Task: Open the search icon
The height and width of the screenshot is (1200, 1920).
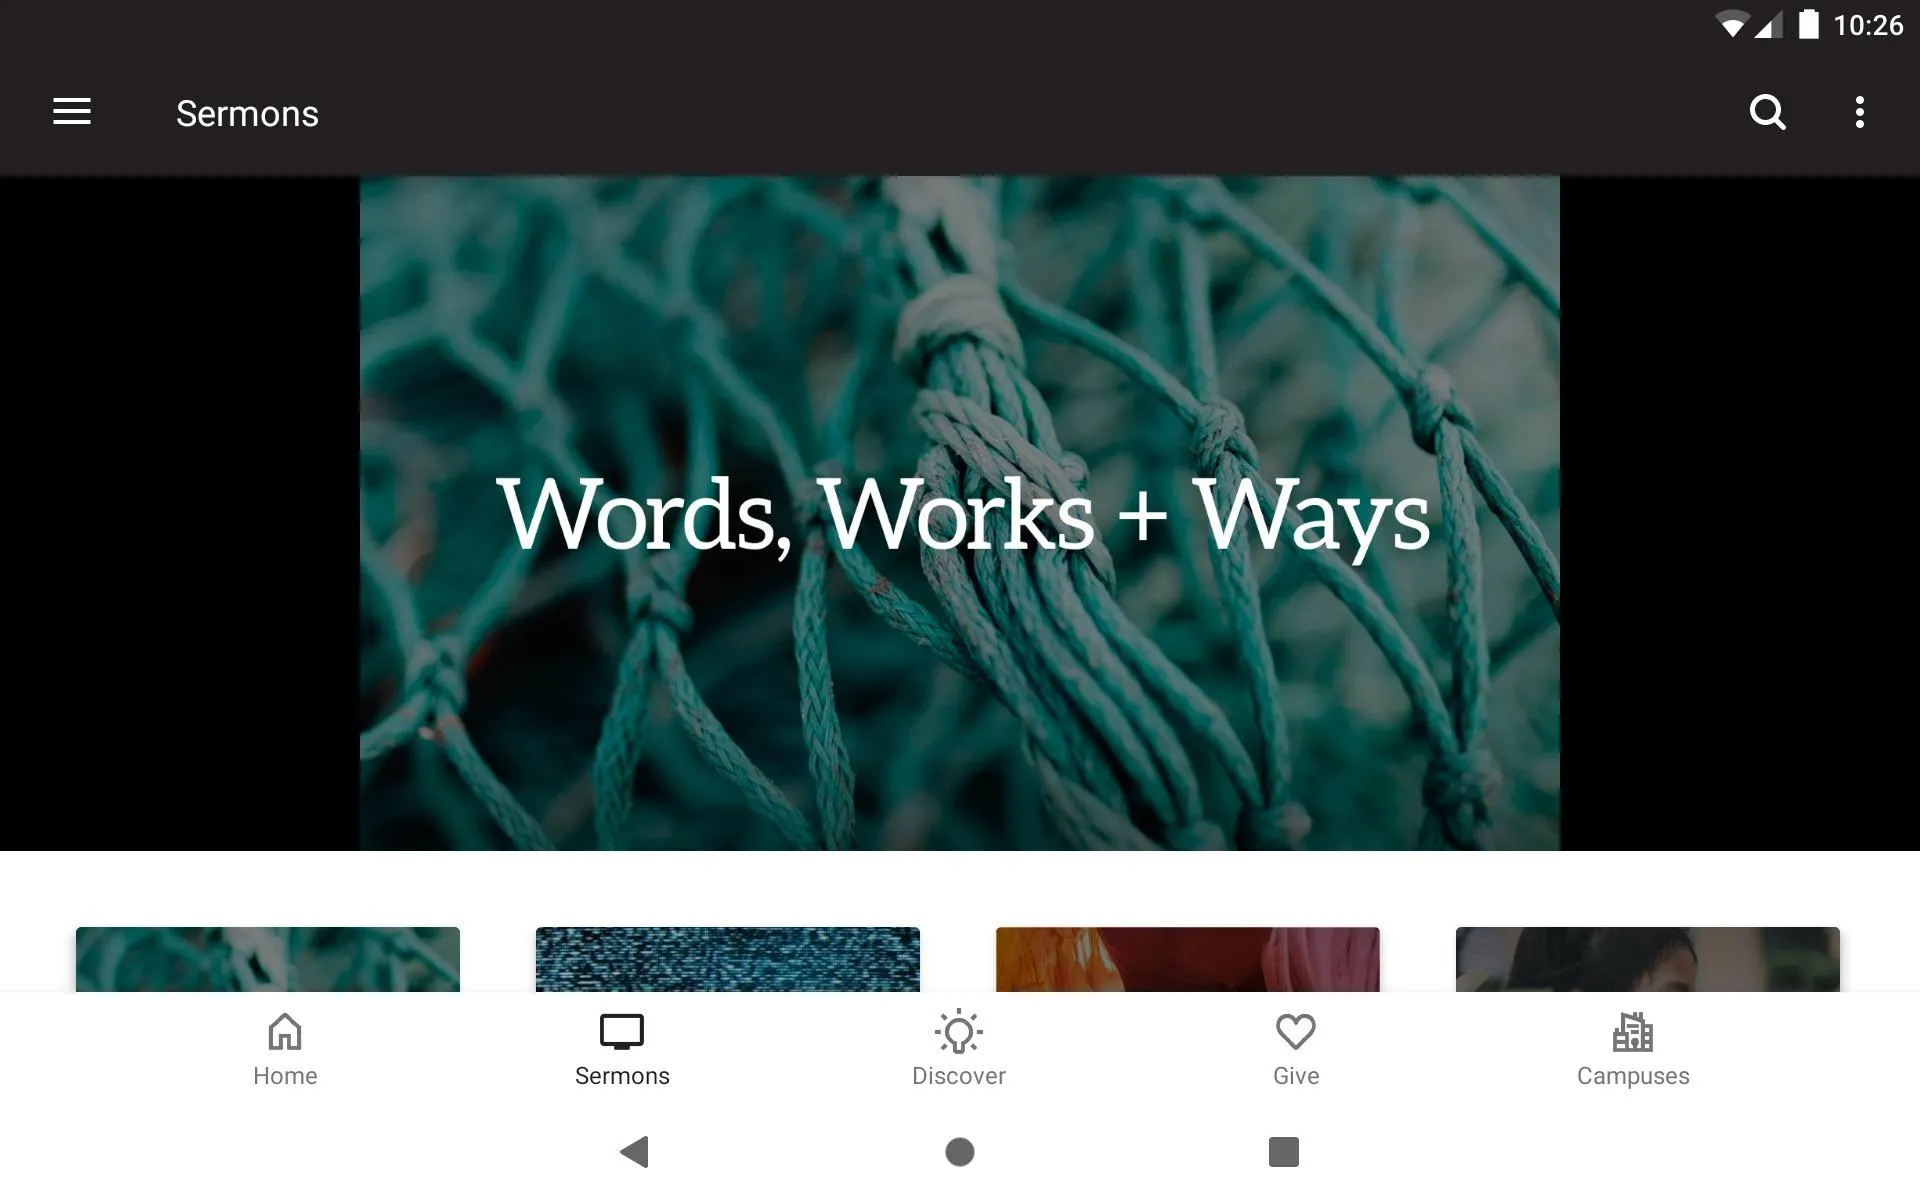Action: (1768, 112)
